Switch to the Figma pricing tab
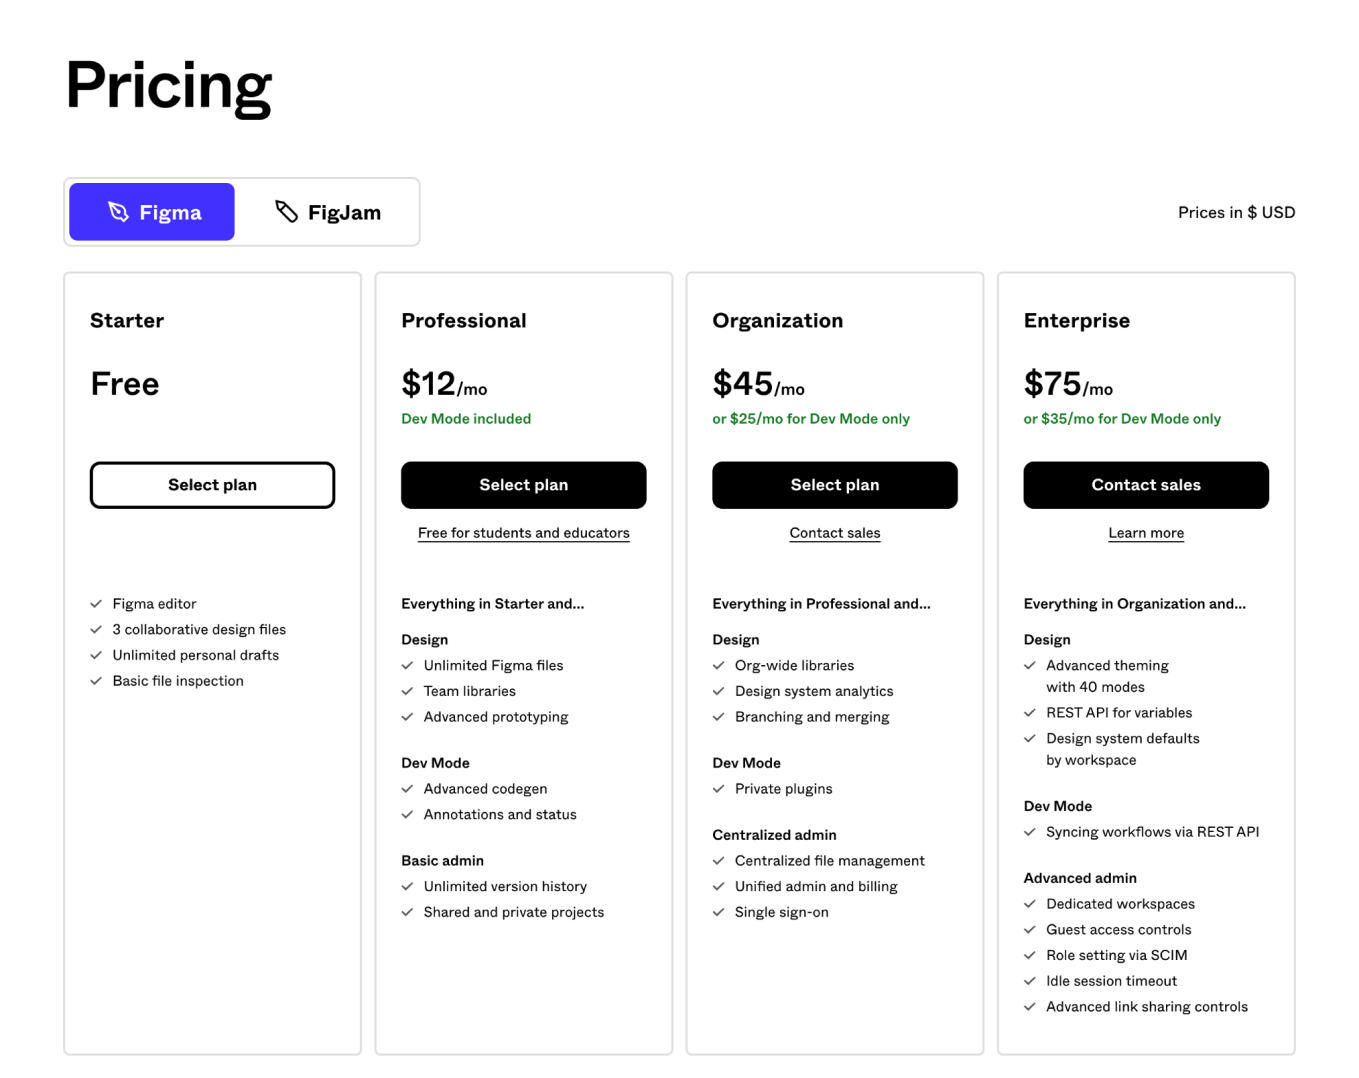1359x1078 pixels. [152, 212]
